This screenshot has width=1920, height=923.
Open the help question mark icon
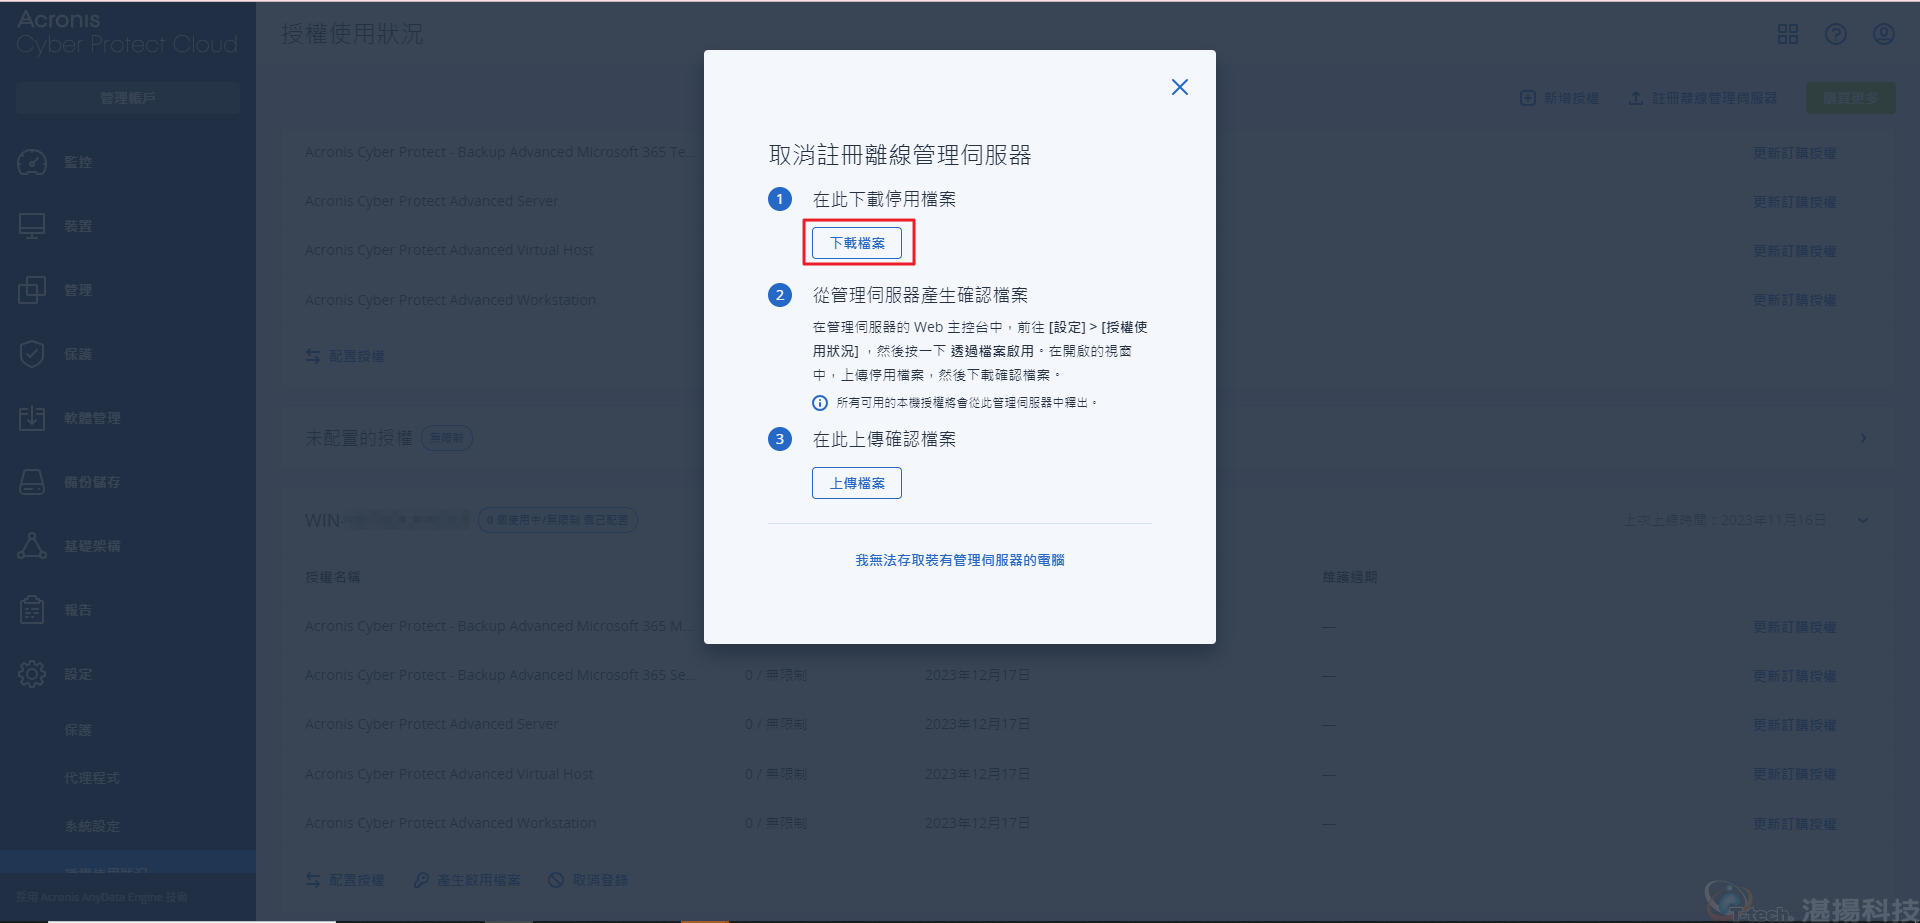1836,35
